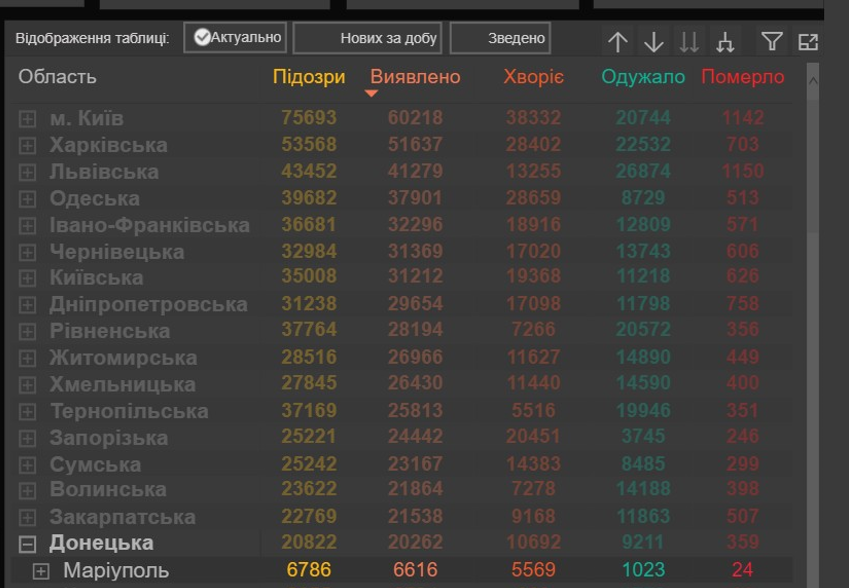The height and width of the screenshot is (588, 849).
Task: Click the expand table to fullscreen icon
Action: tap(808, 42)
